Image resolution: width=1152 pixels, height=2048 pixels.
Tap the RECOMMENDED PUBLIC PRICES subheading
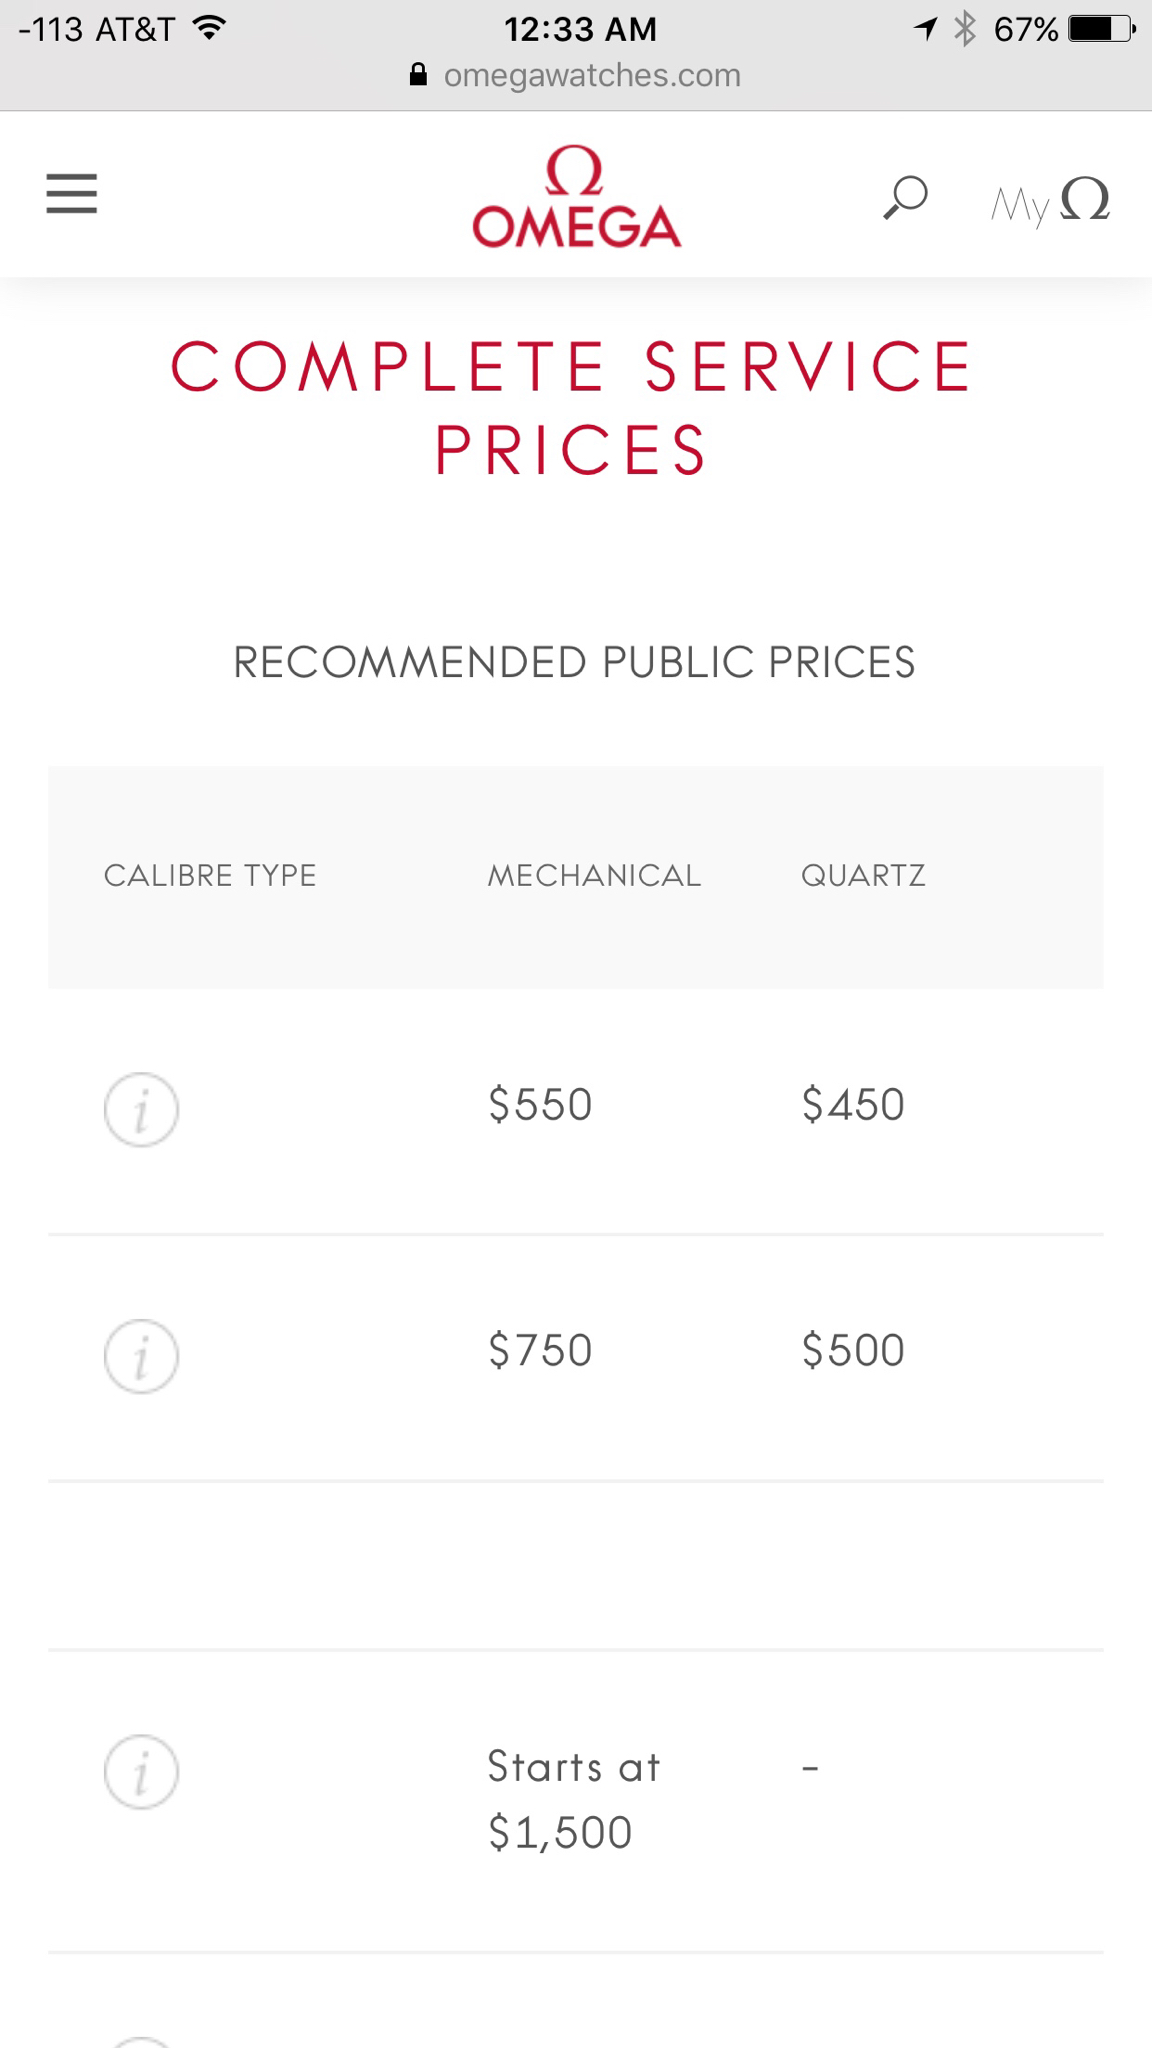click(575, 663)
